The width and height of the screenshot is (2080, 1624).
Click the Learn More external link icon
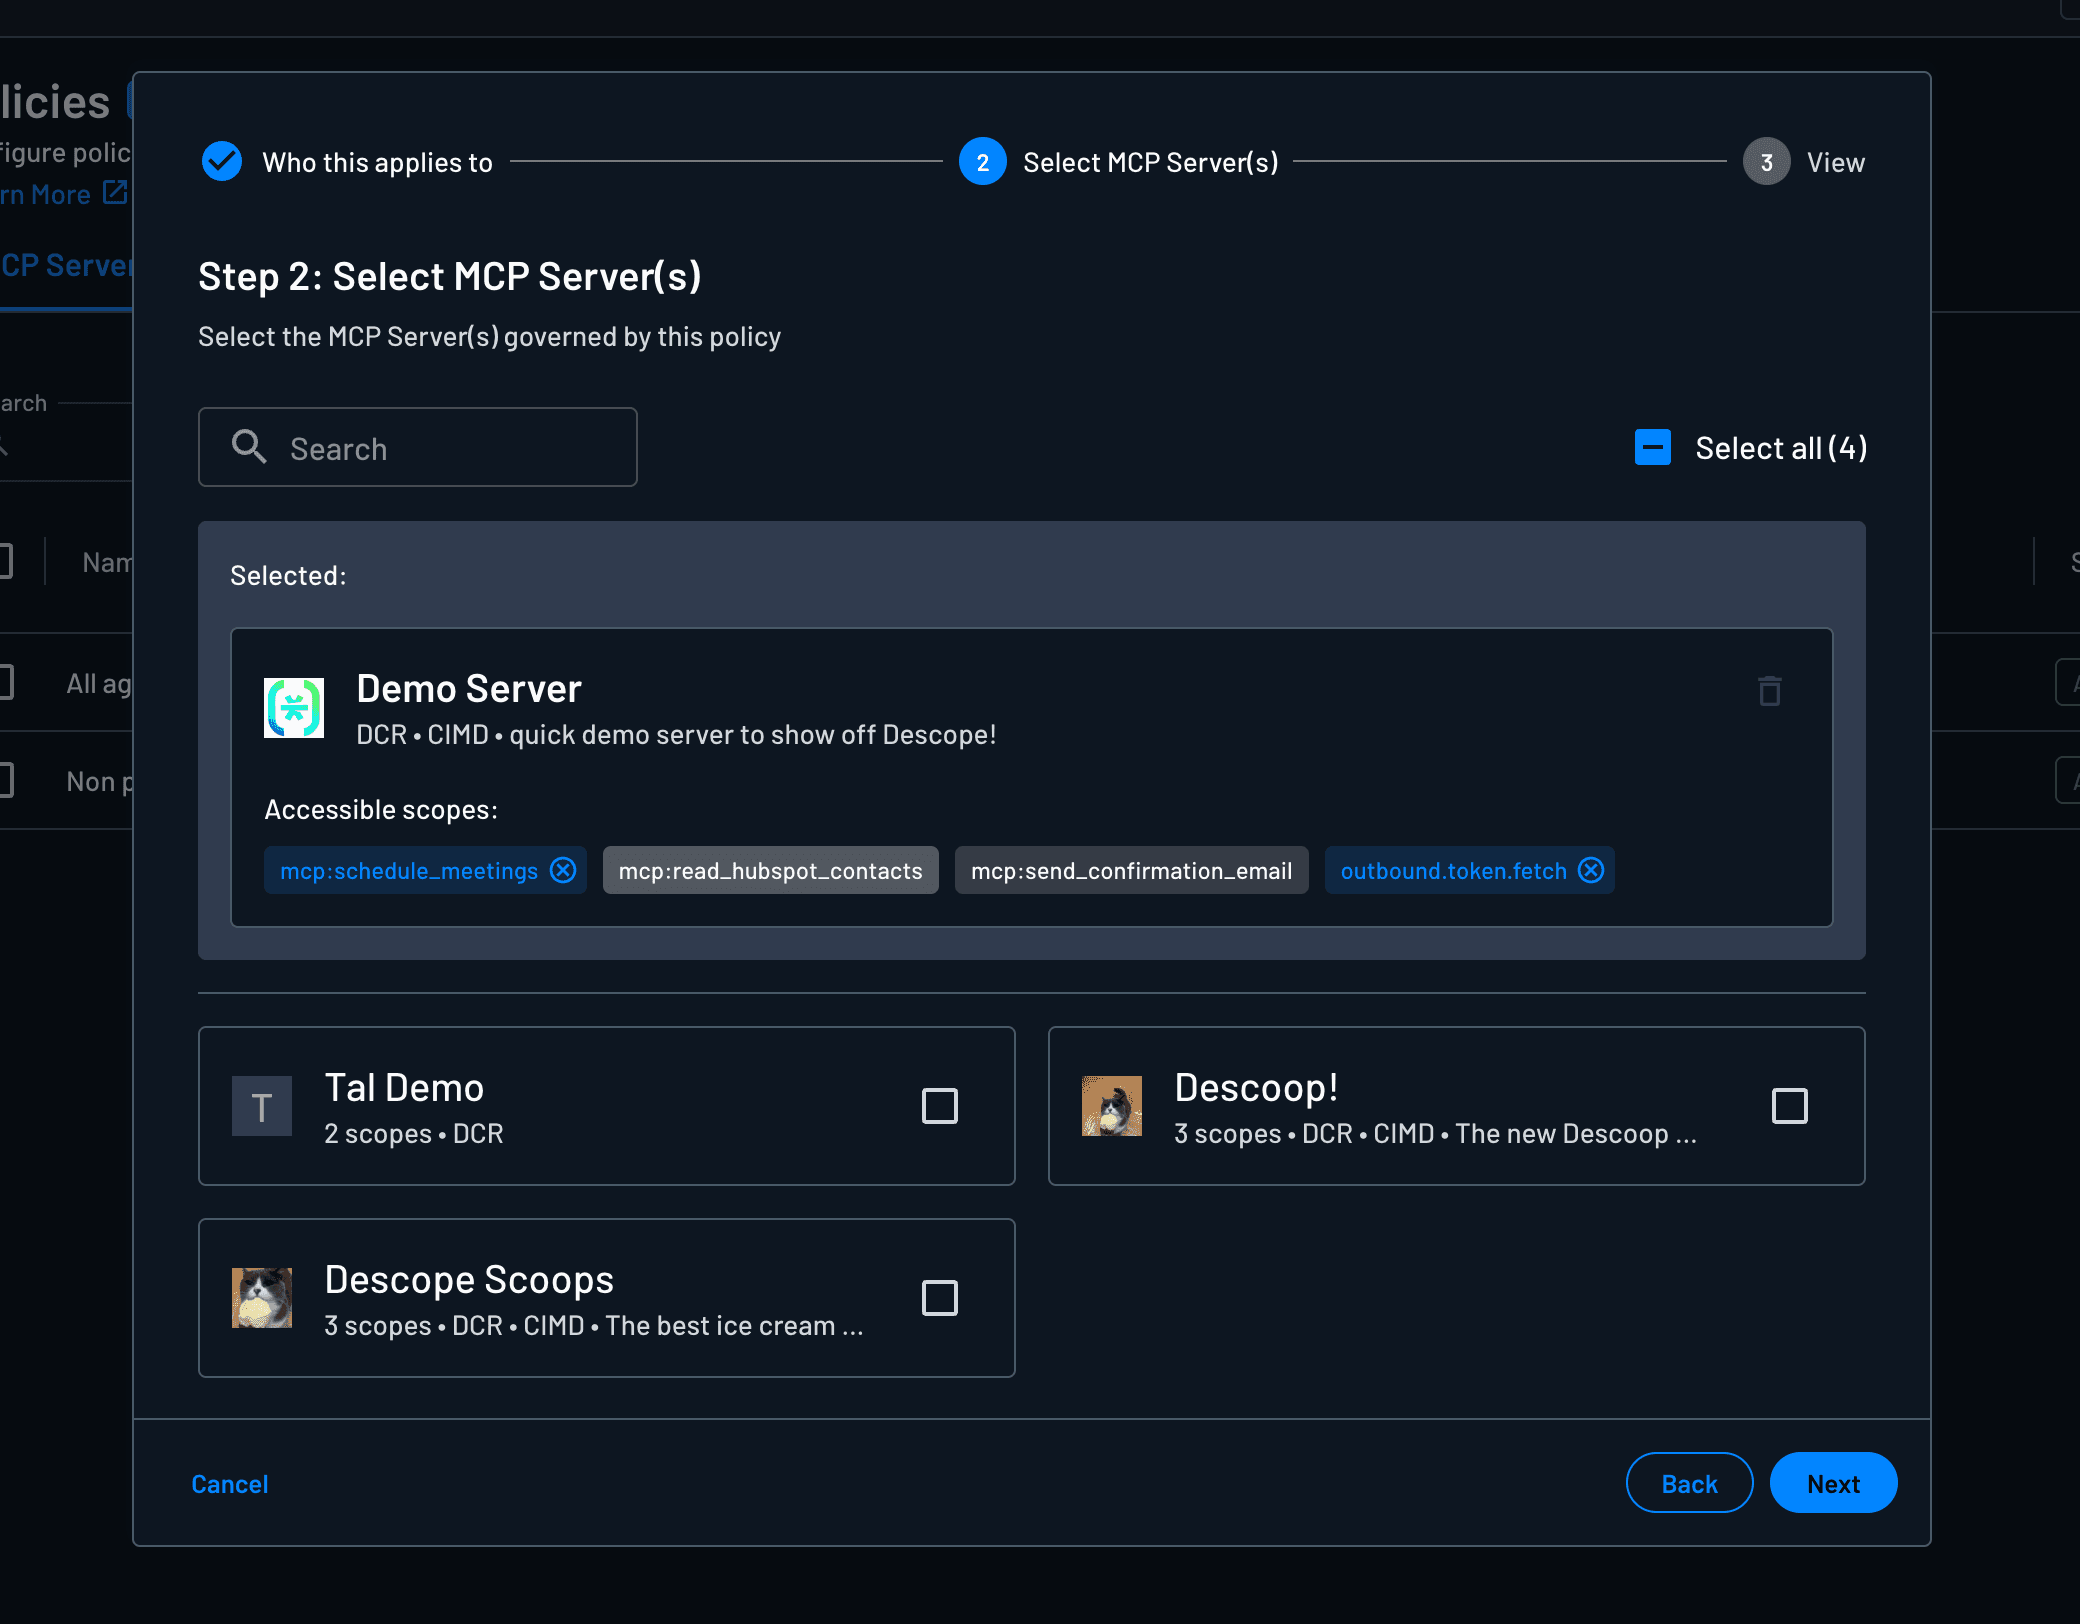[x=115, y=192]
